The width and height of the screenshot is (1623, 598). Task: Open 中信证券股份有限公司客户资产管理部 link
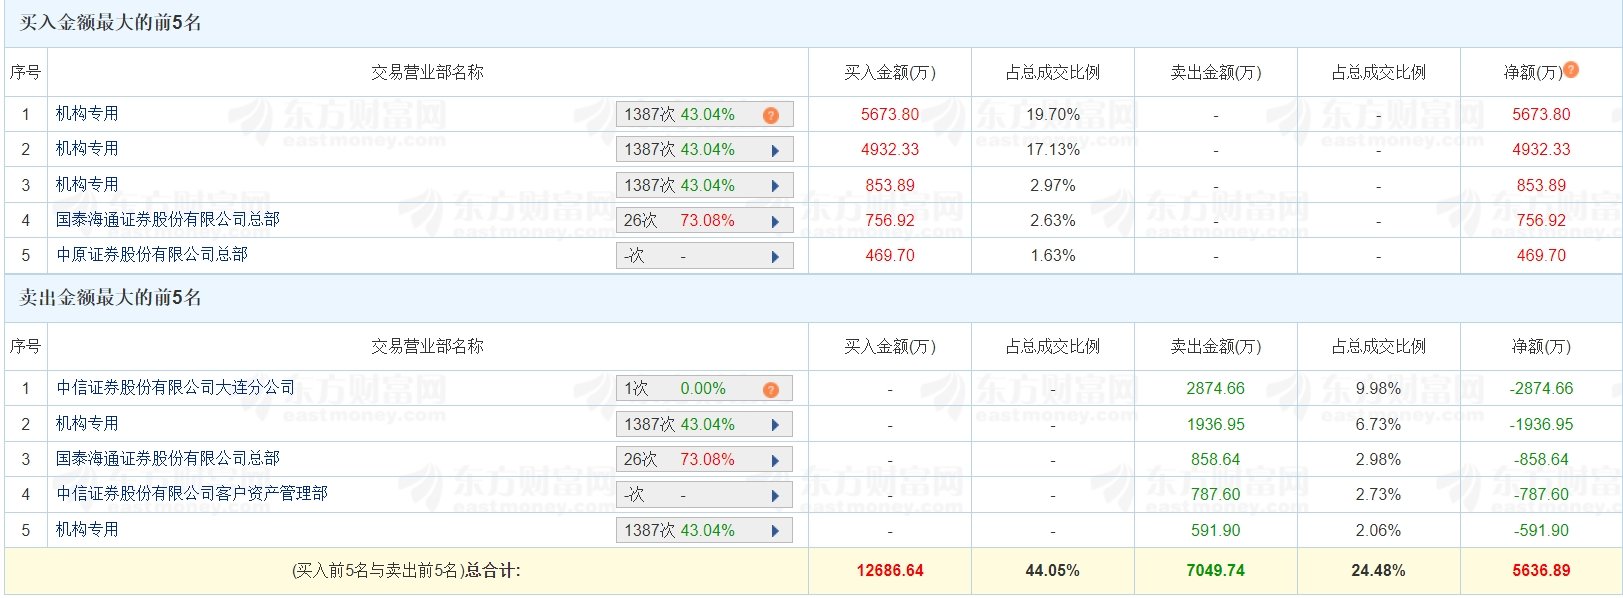pyautogui.click(x=192, y=494)
